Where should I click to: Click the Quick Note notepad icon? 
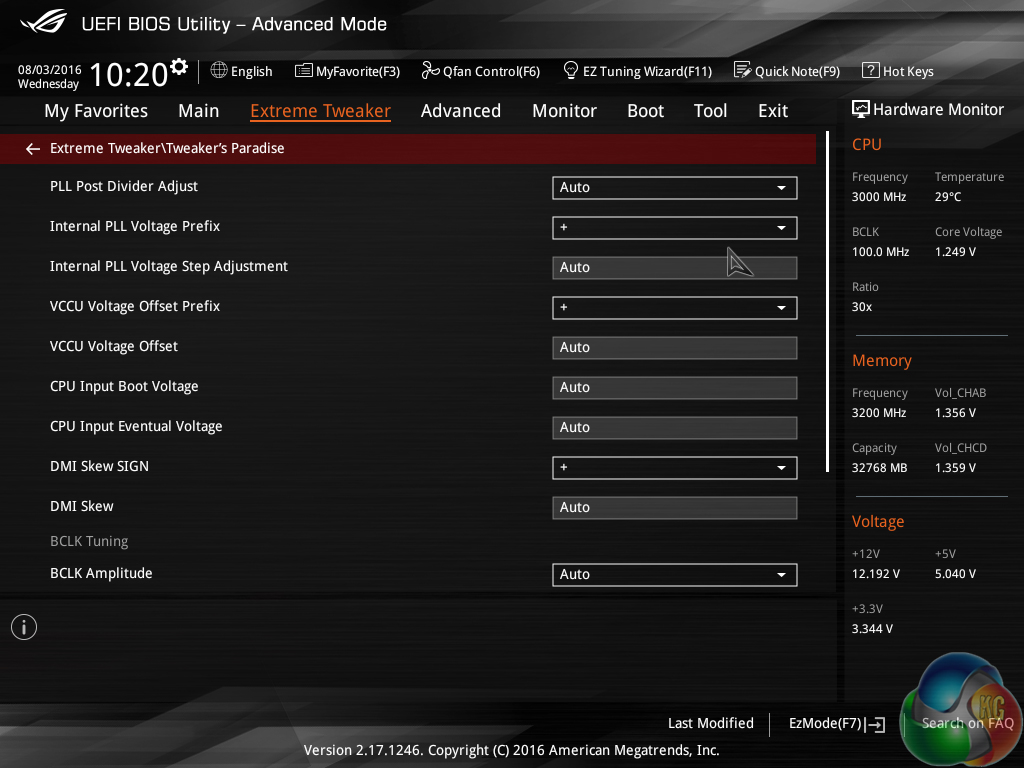click(x=743, y=70)
